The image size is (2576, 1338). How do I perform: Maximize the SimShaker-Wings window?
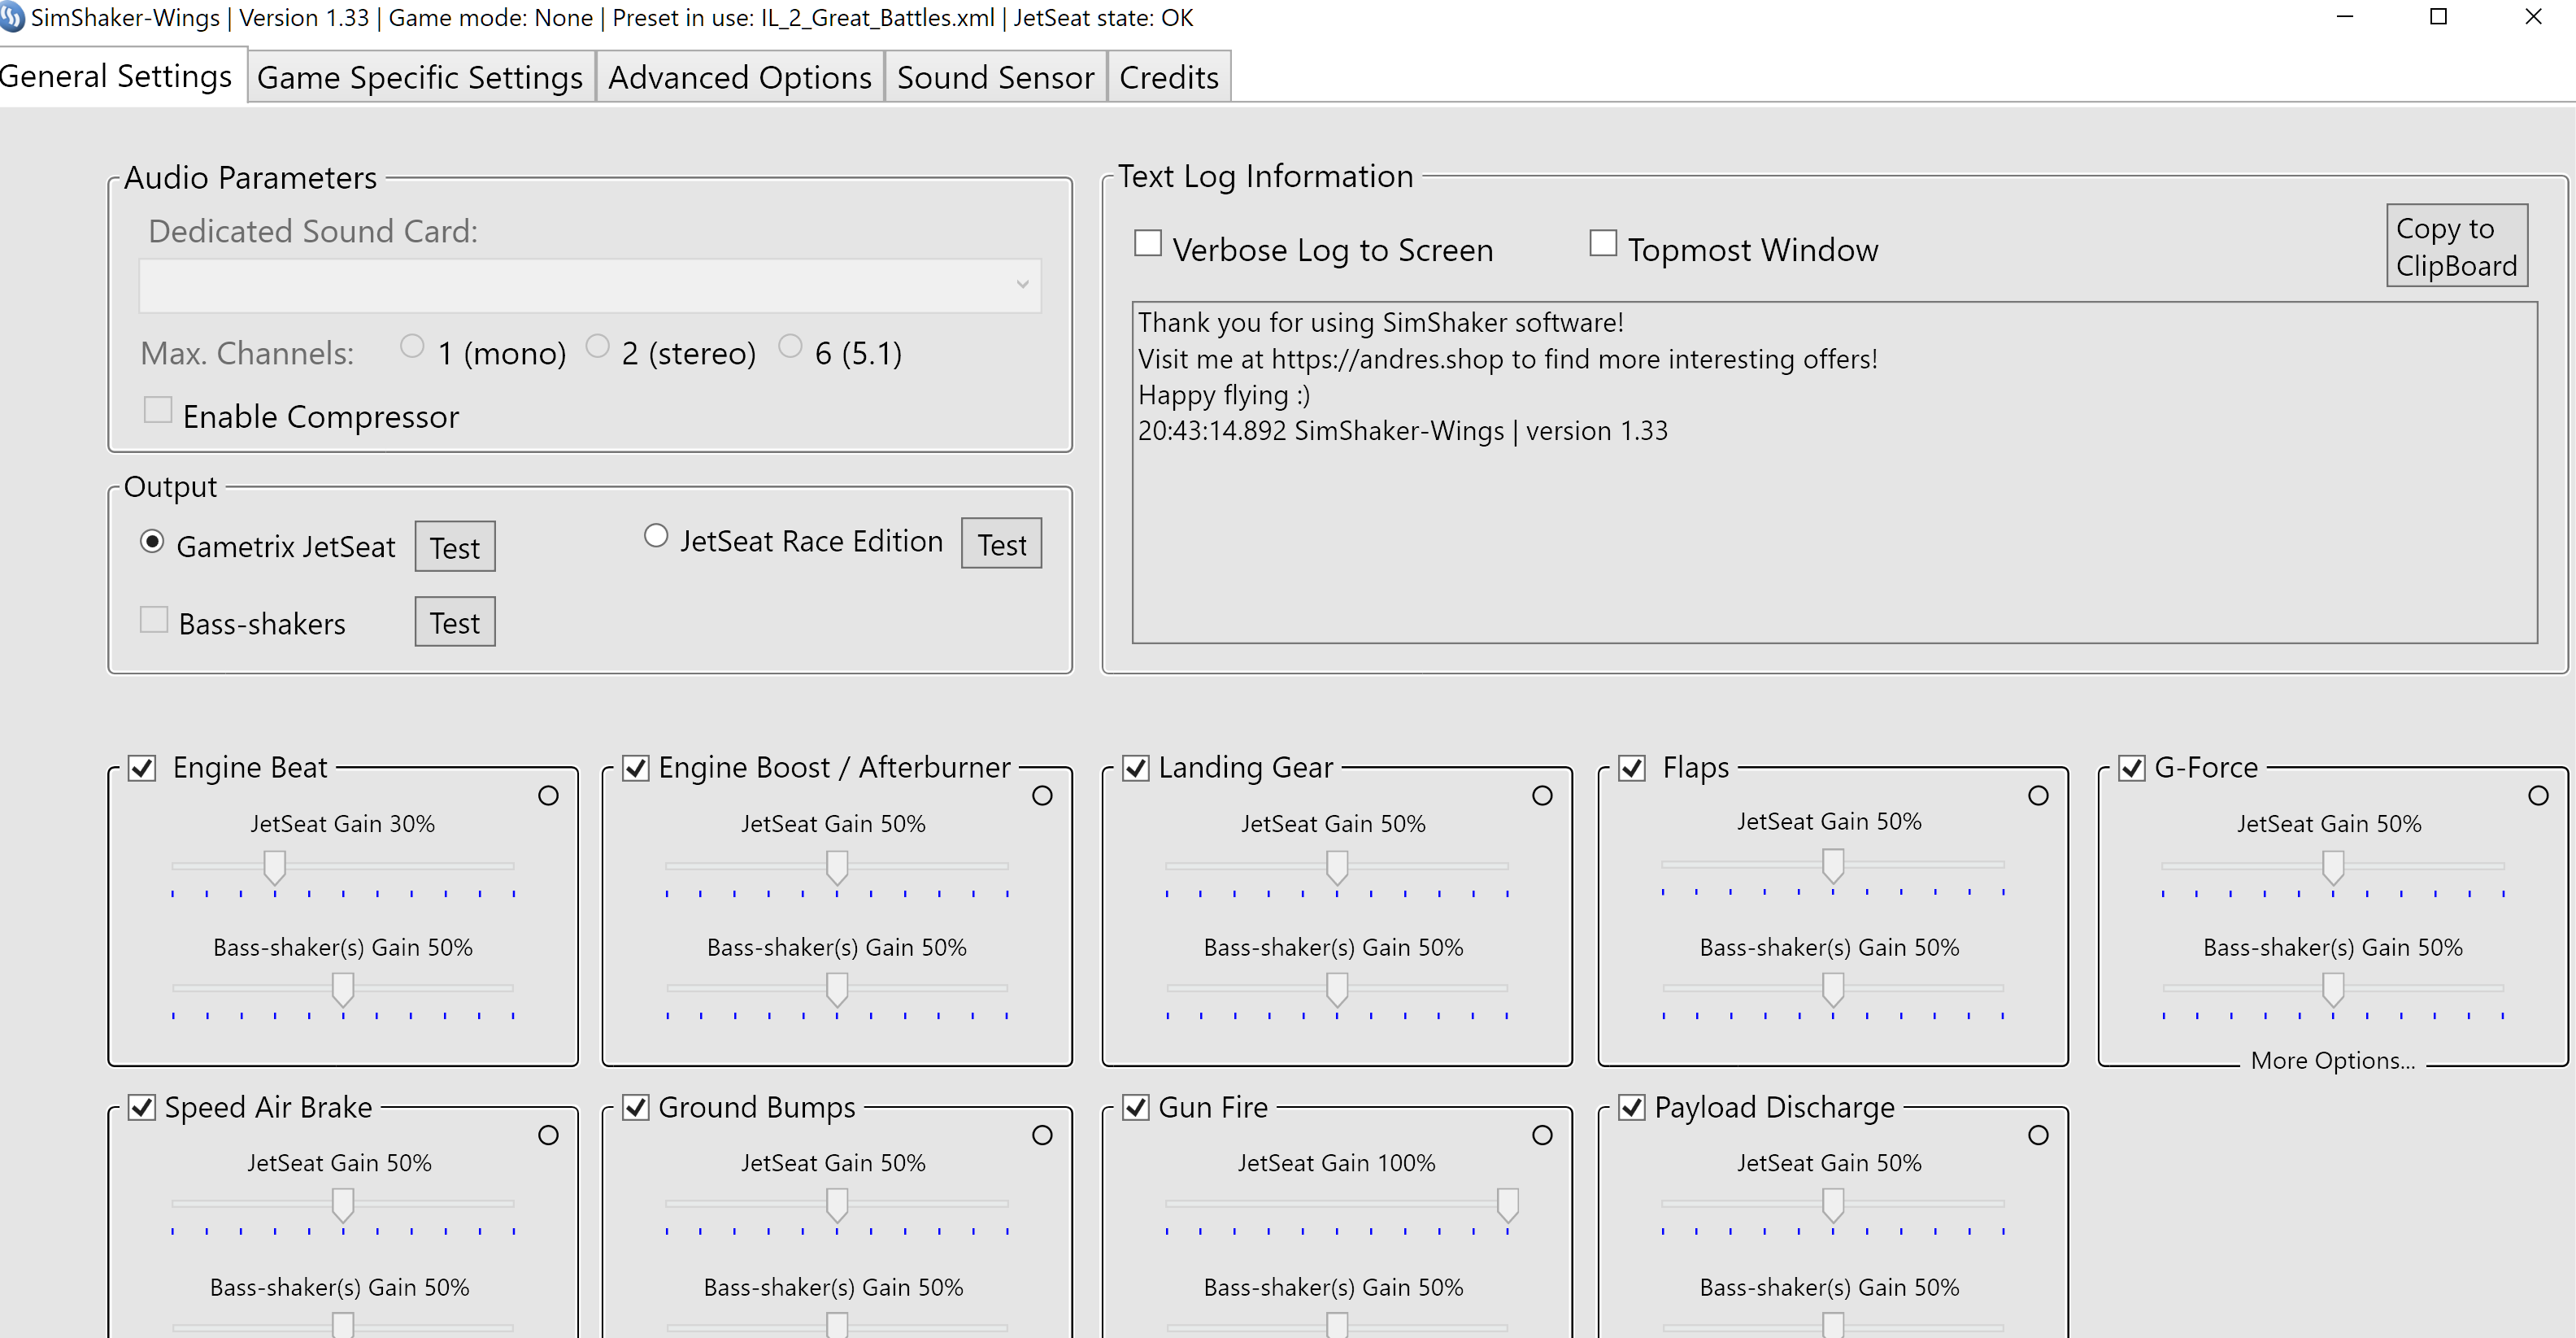[2438, 17]
